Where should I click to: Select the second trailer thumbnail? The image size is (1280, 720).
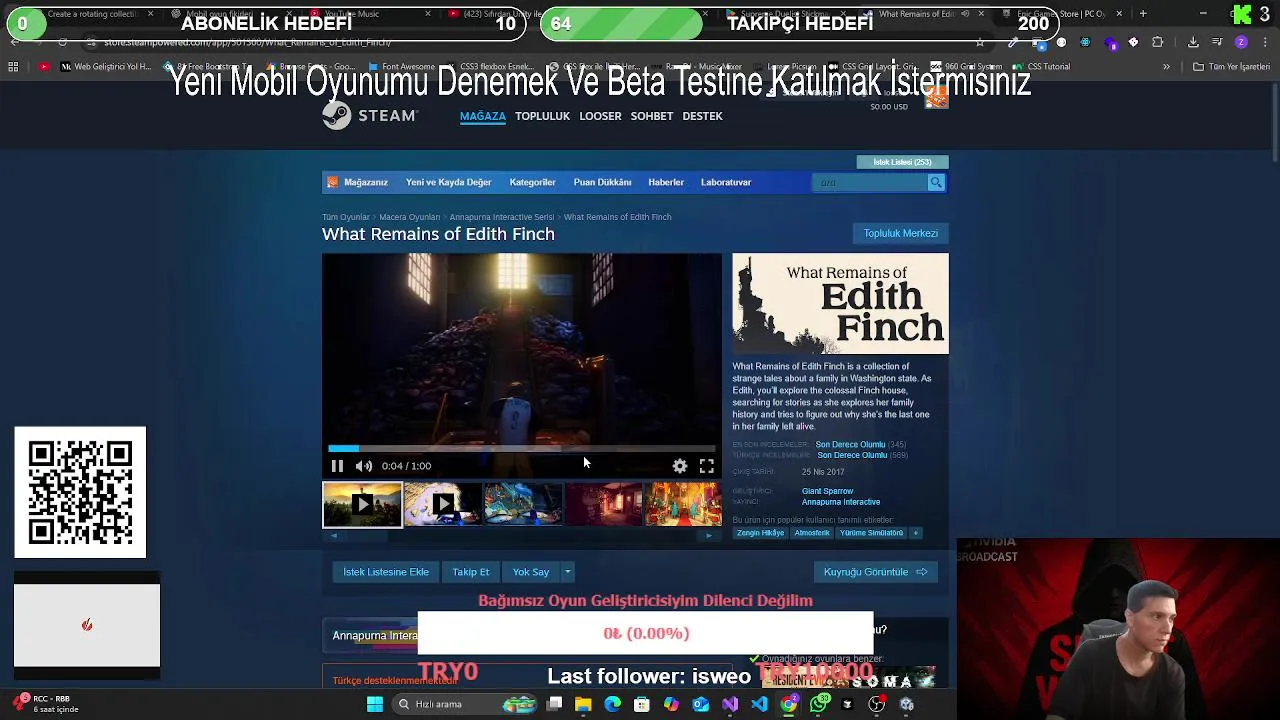point(443,504)
